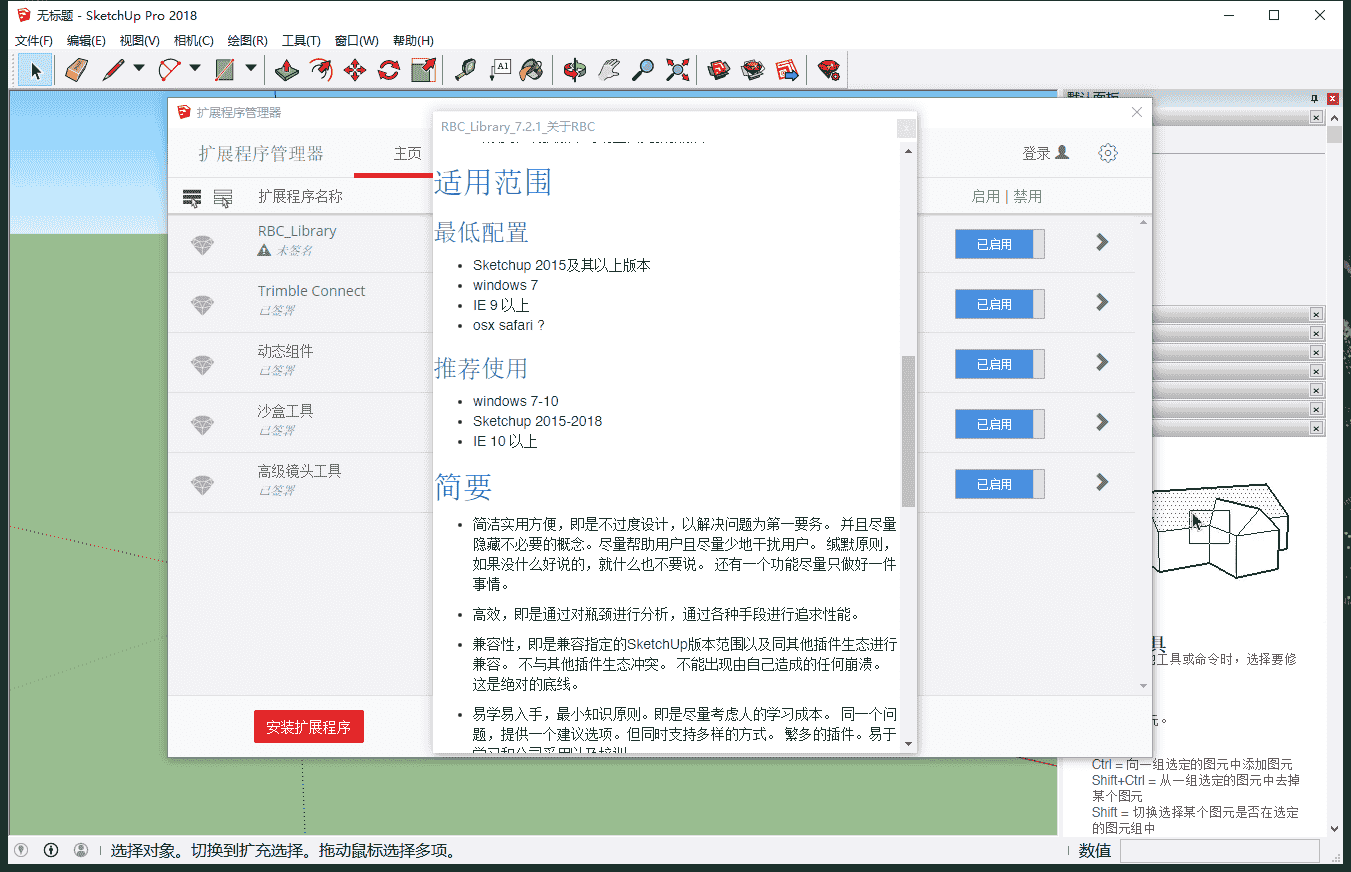Toggle 沙盒工具 enabled switch

[x=999, y=424]
